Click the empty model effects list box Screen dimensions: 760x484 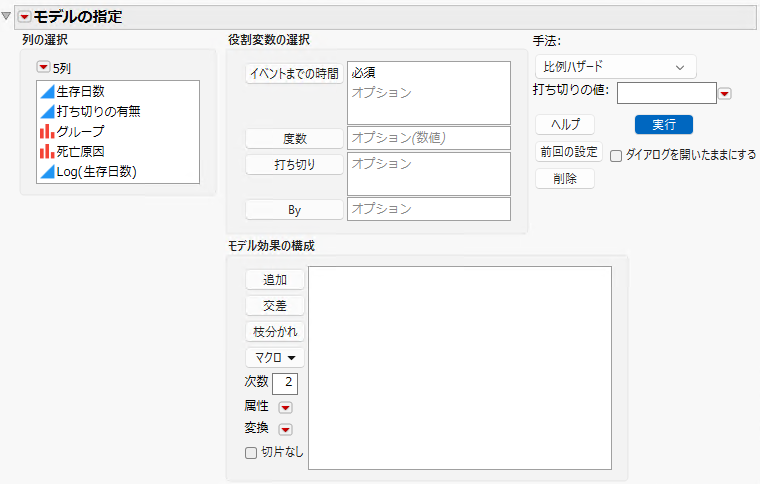460,368
